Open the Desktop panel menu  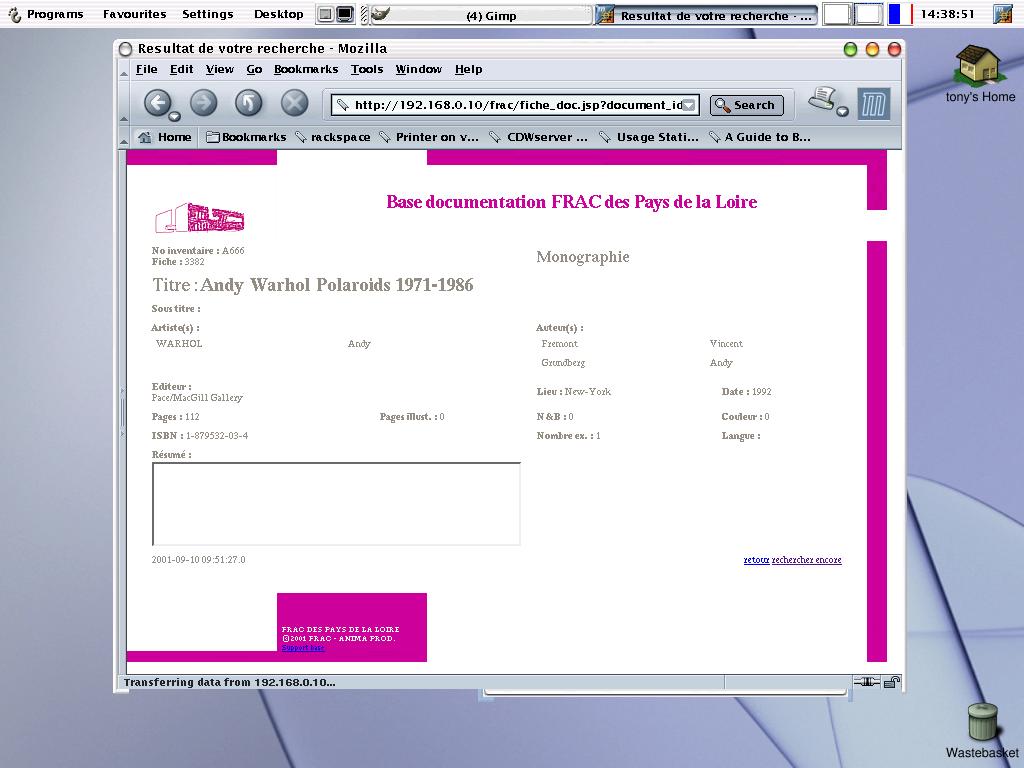pyautogui.click(x=279, y=14)
